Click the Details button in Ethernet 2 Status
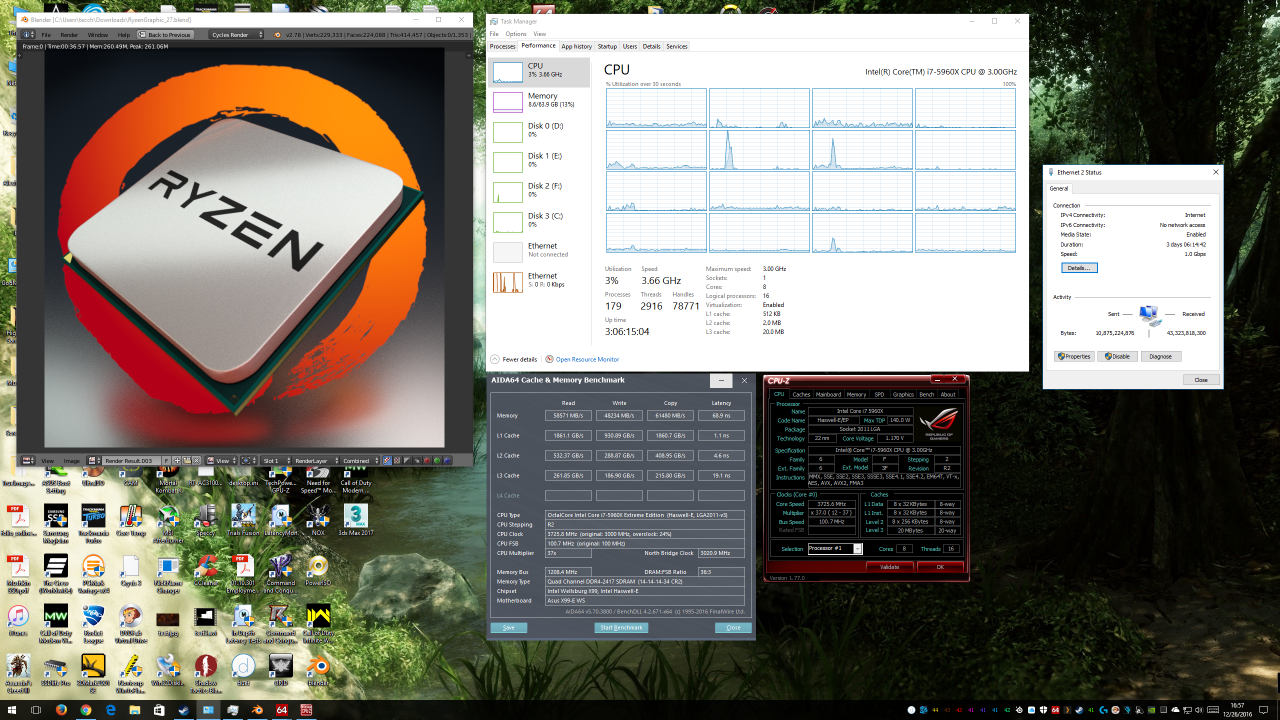The width and height of the screenshot is (1280, 720). 1079,268
